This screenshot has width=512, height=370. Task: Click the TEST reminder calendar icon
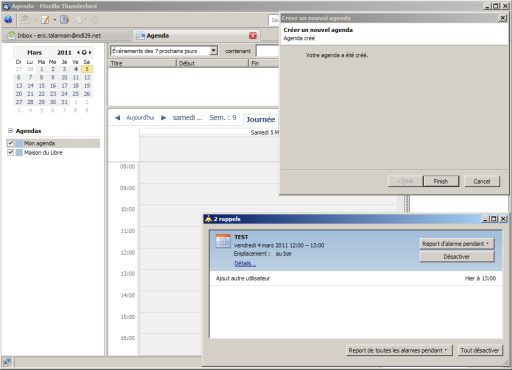pos(223,241)
